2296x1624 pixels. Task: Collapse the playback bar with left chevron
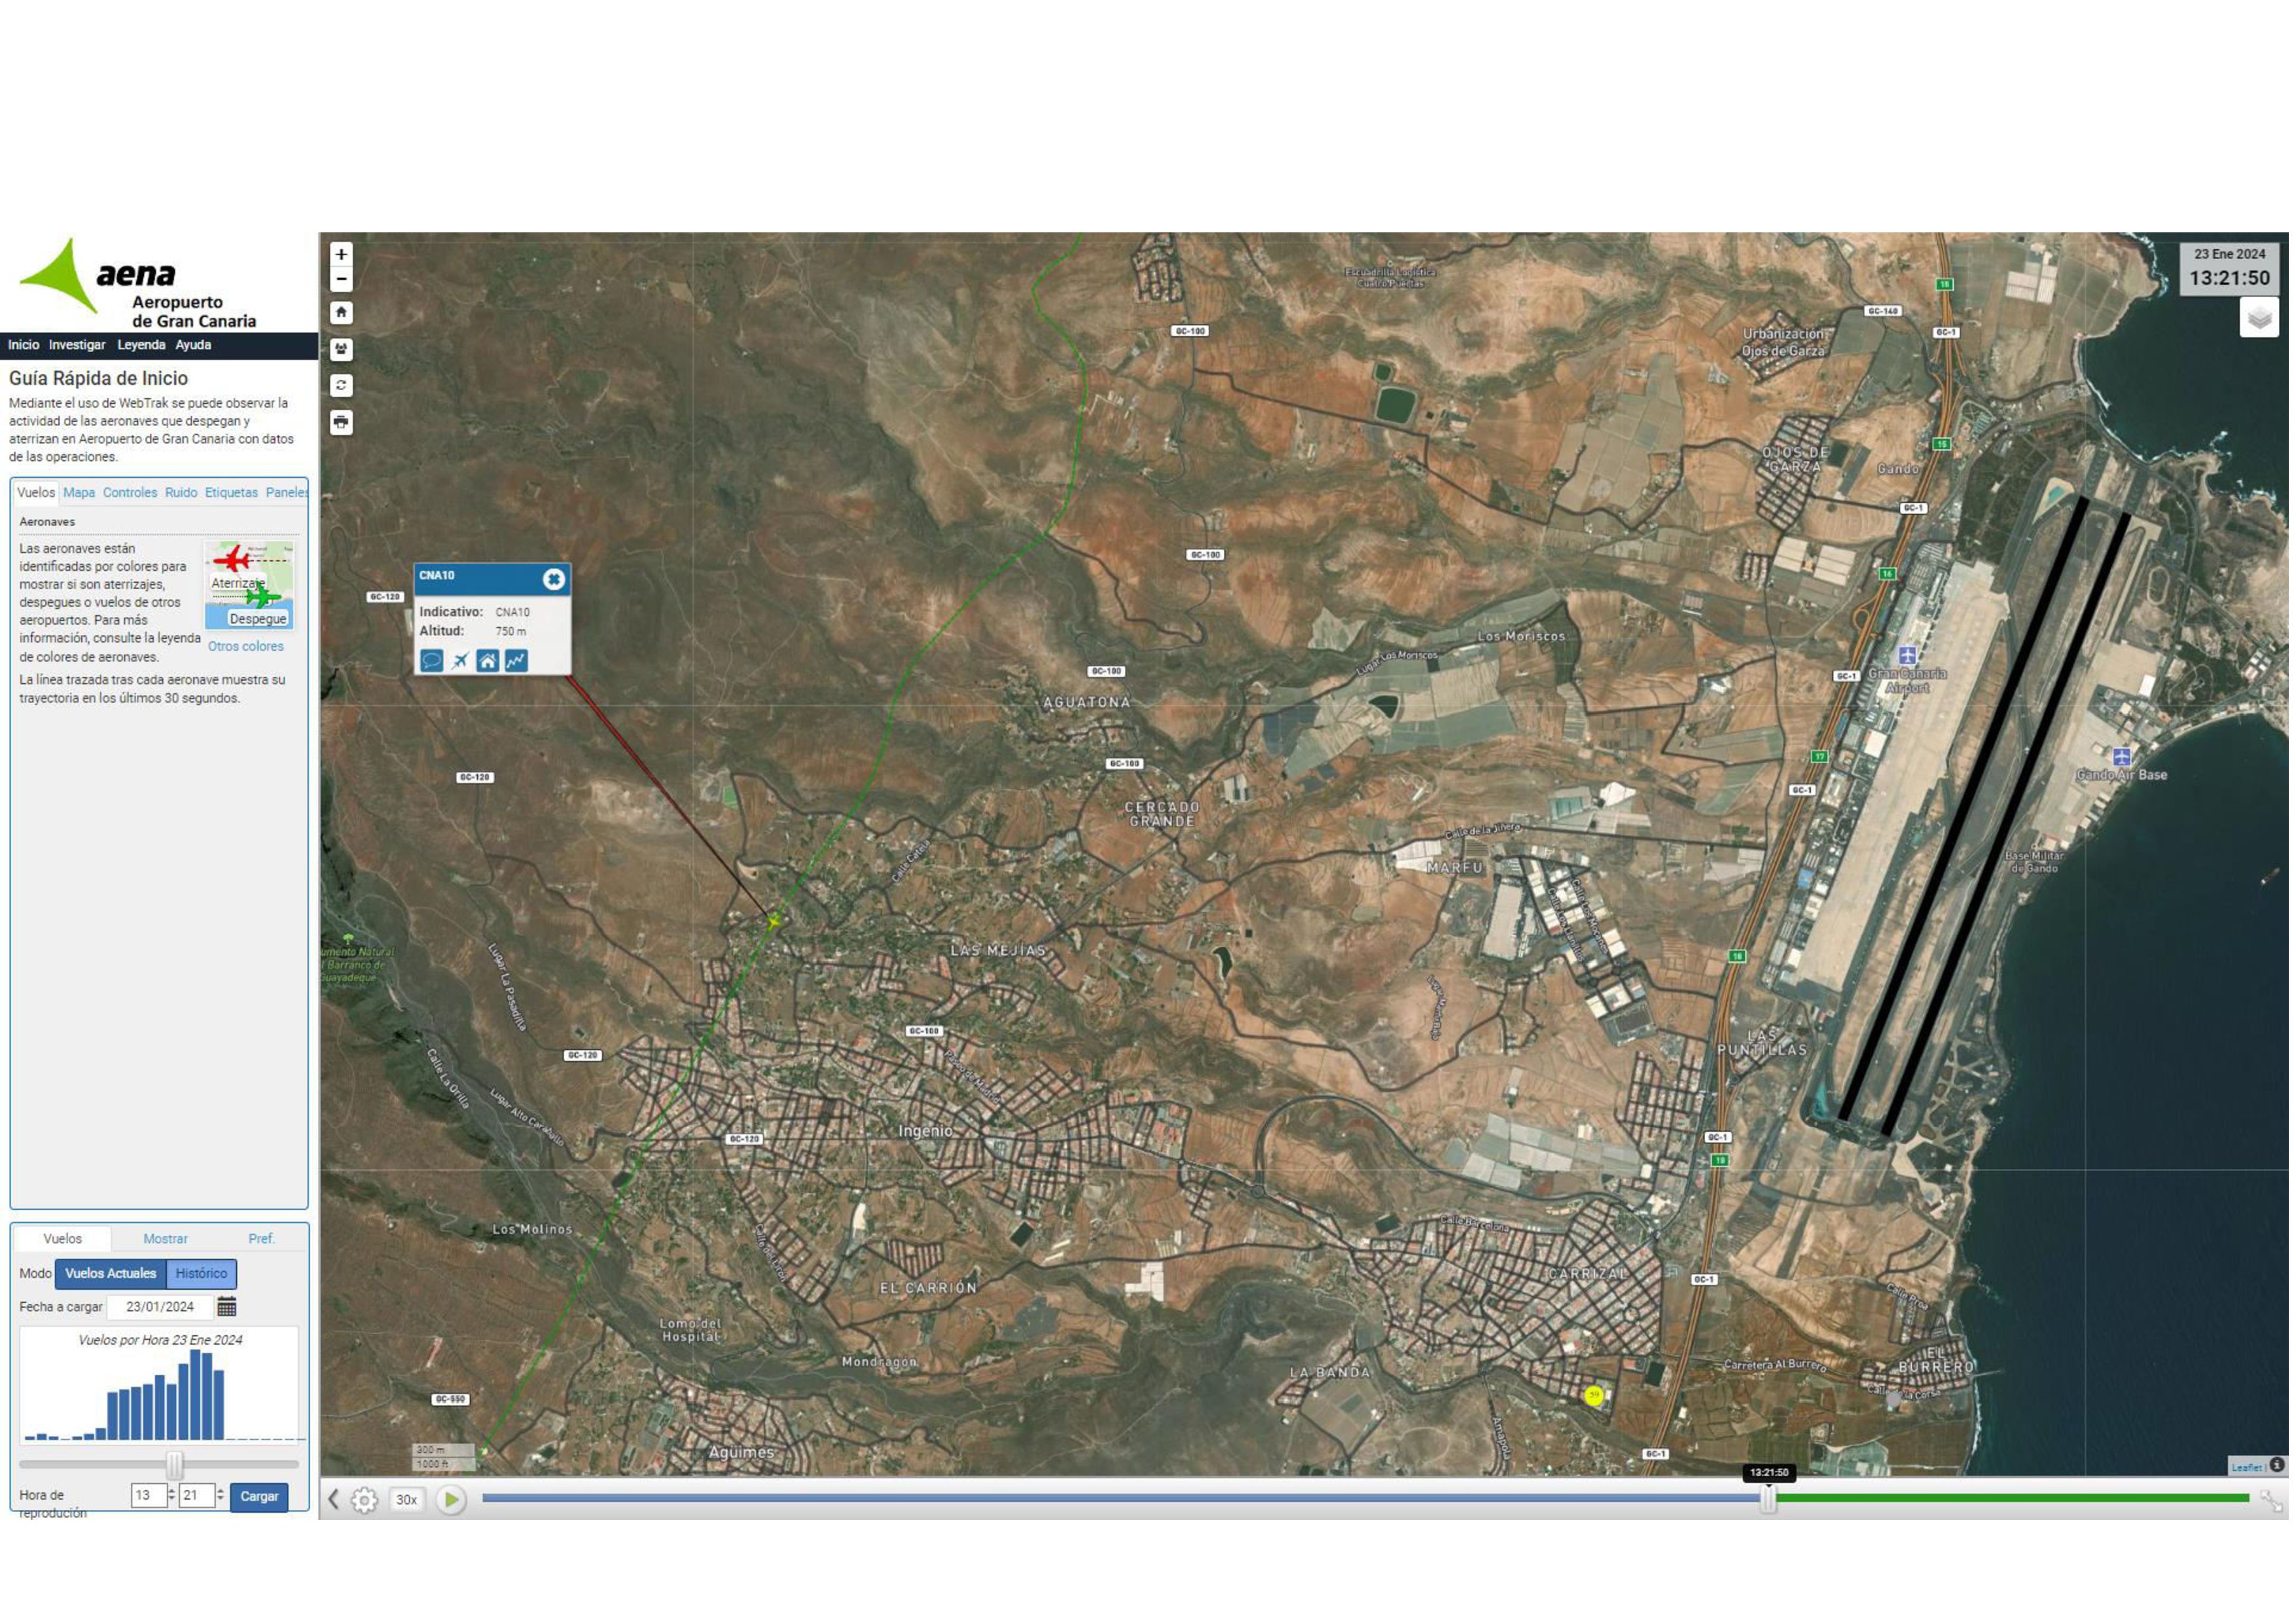334,1501
